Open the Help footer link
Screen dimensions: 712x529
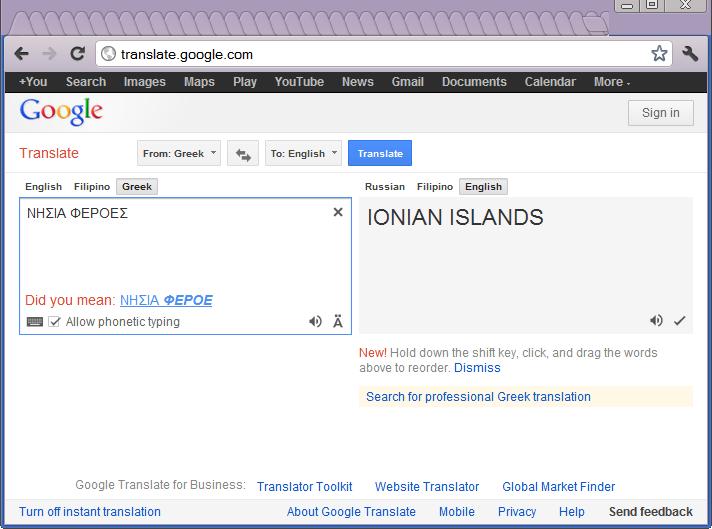[572, 512]
